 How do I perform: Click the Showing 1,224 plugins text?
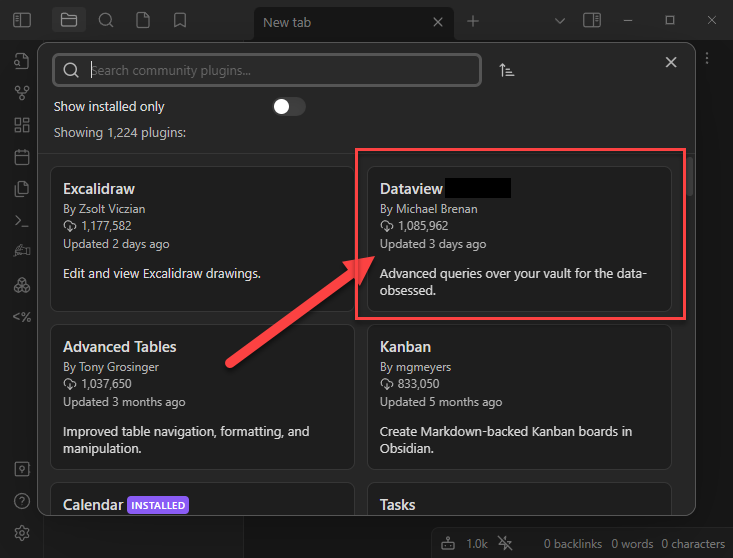tap(120, 133)
